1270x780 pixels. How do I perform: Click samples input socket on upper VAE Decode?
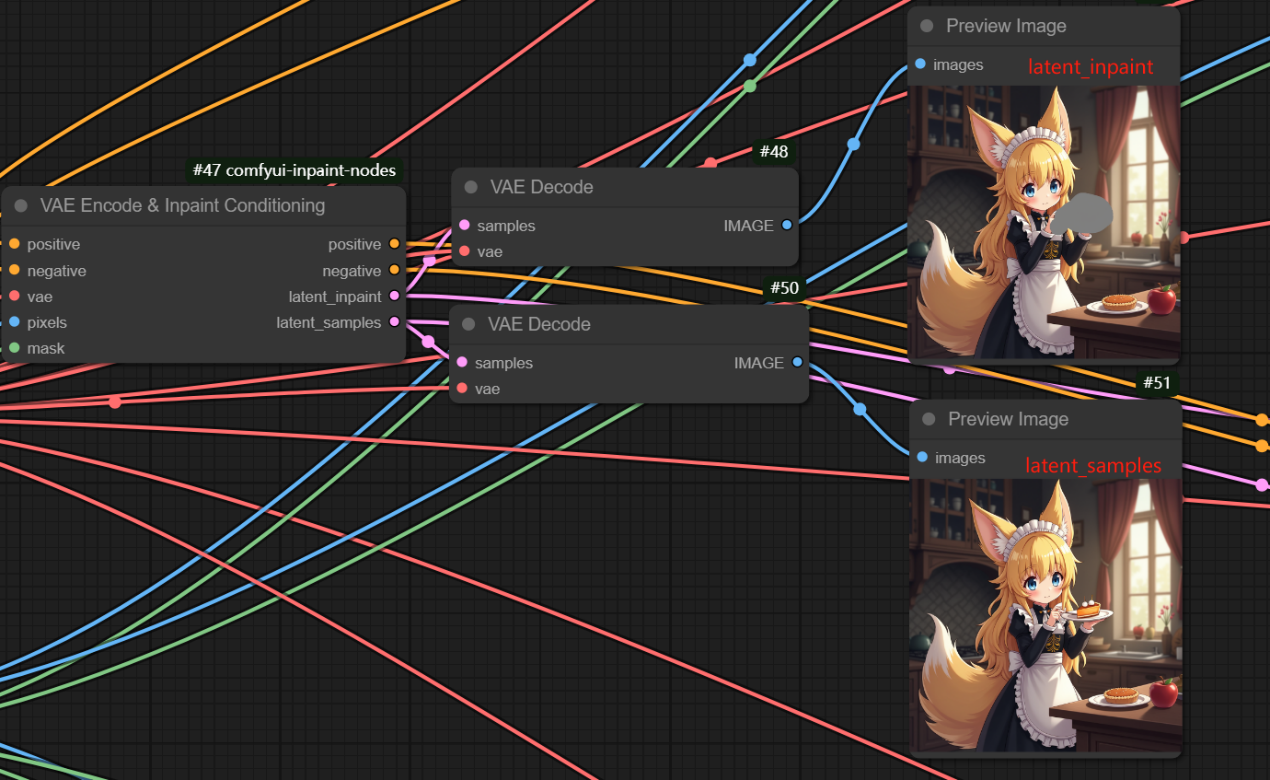464,225
